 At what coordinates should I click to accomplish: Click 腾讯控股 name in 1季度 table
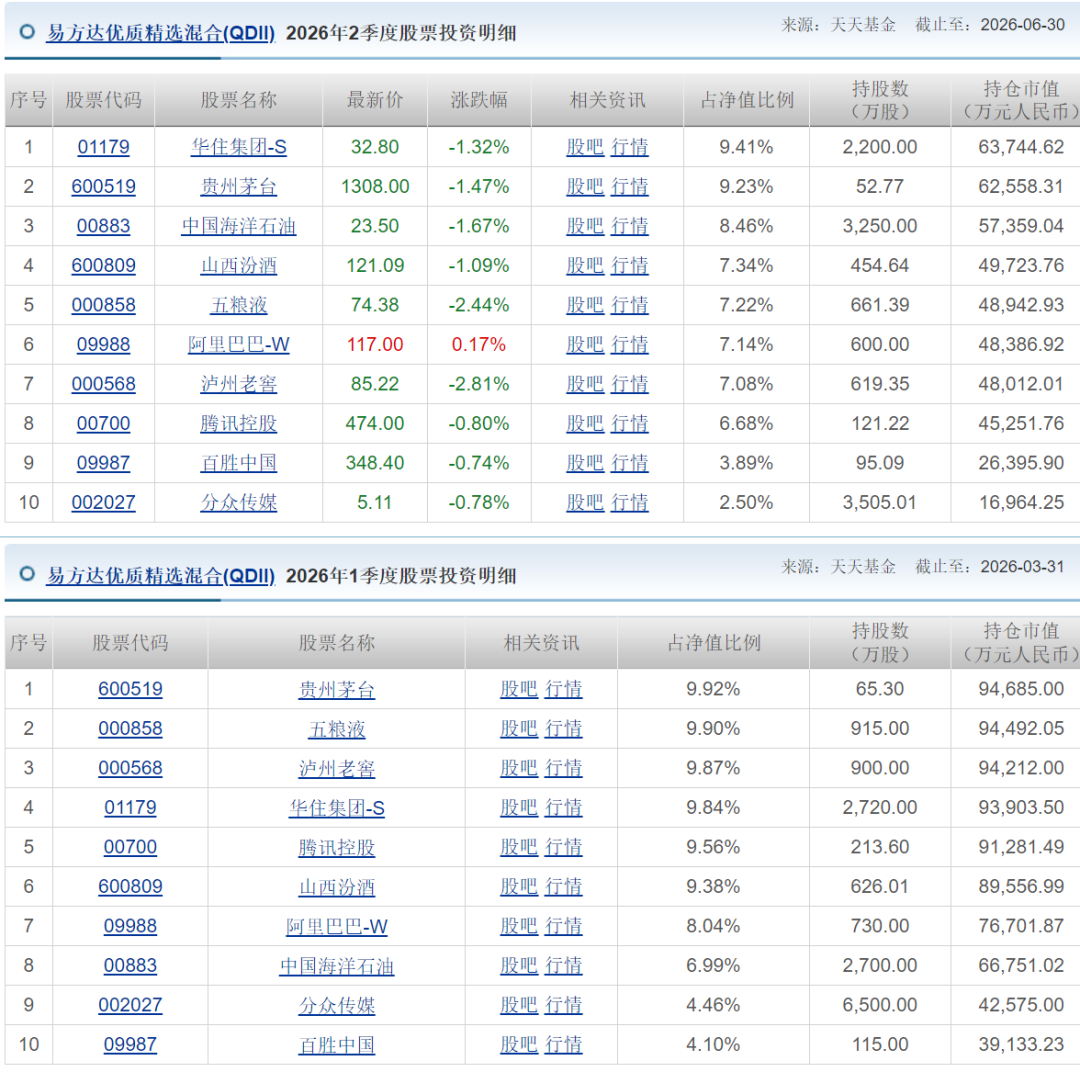[x=336, y=847]
